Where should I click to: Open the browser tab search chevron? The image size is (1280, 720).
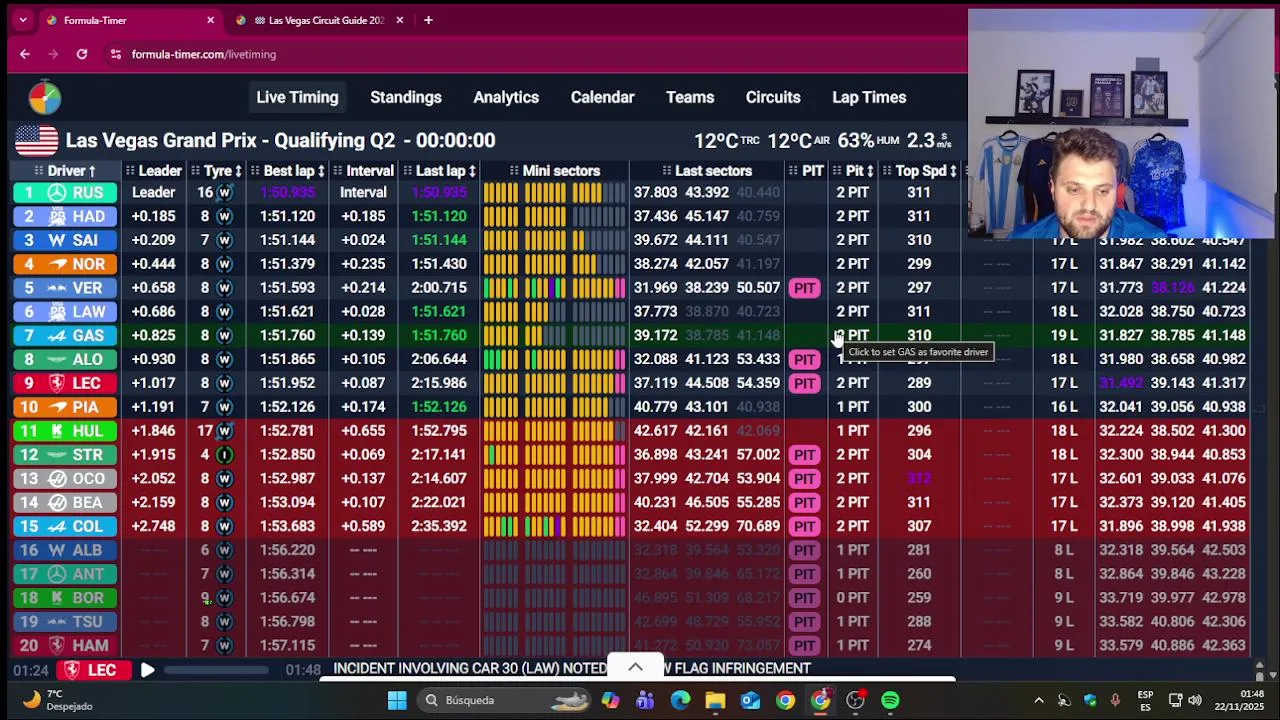tap(23, 20)
